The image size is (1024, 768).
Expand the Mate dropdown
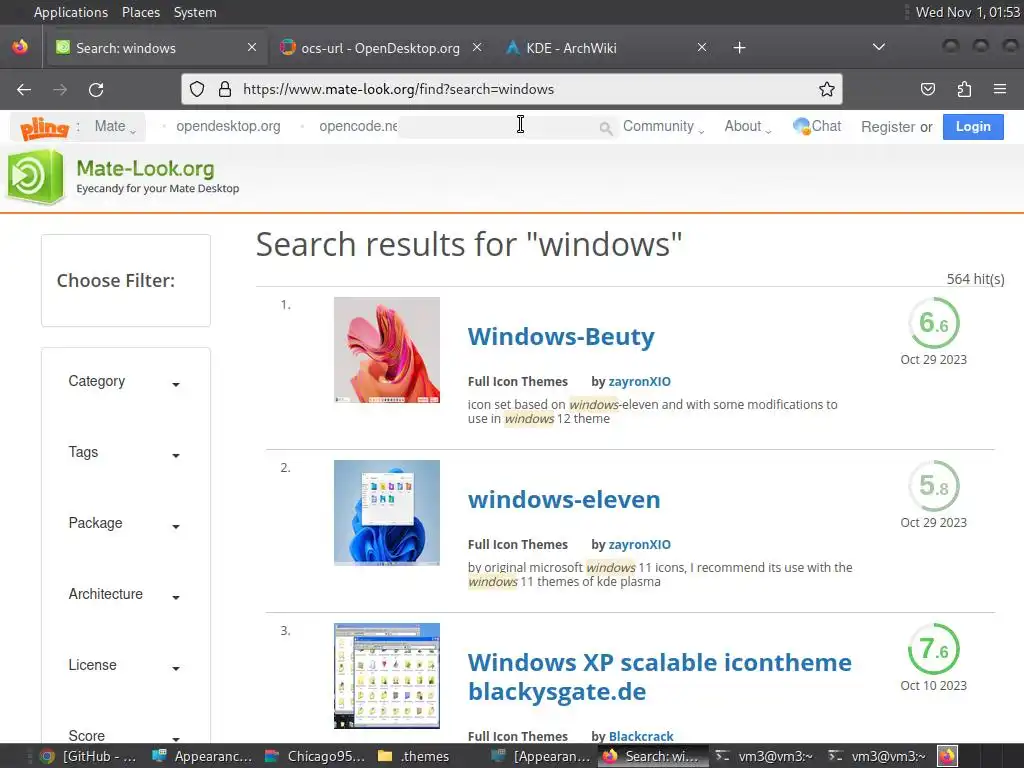(115, 127)
